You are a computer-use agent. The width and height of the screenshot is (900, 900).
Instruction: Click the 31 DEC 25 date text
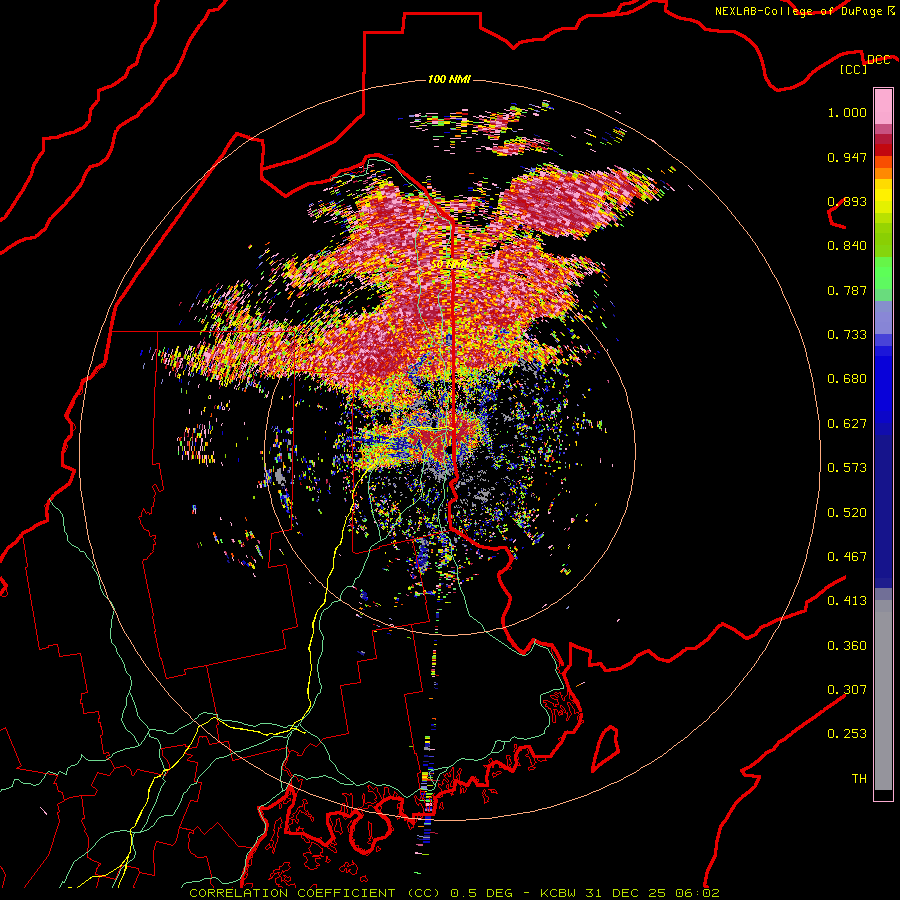pos(626,893)
